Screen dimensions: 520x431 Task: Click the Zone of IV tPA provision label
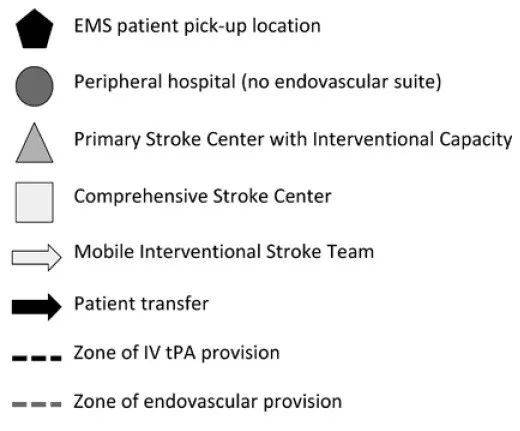point(177,353)
